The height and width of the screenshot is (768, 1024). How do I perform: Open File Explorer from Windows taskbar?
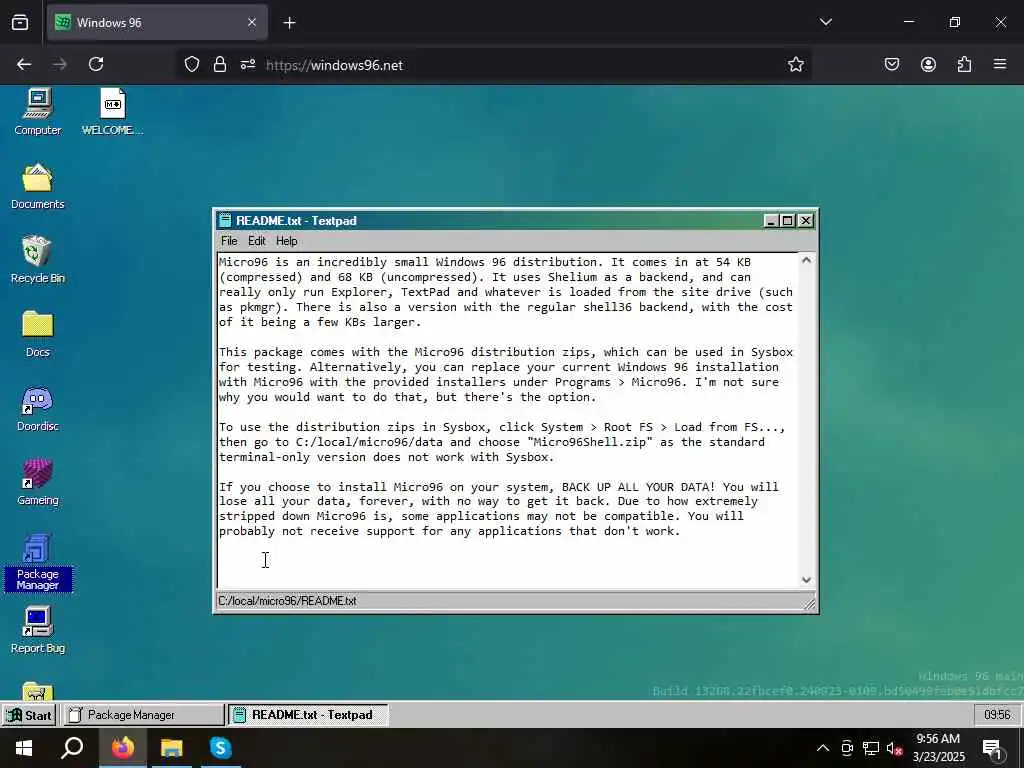pos(172,748)
